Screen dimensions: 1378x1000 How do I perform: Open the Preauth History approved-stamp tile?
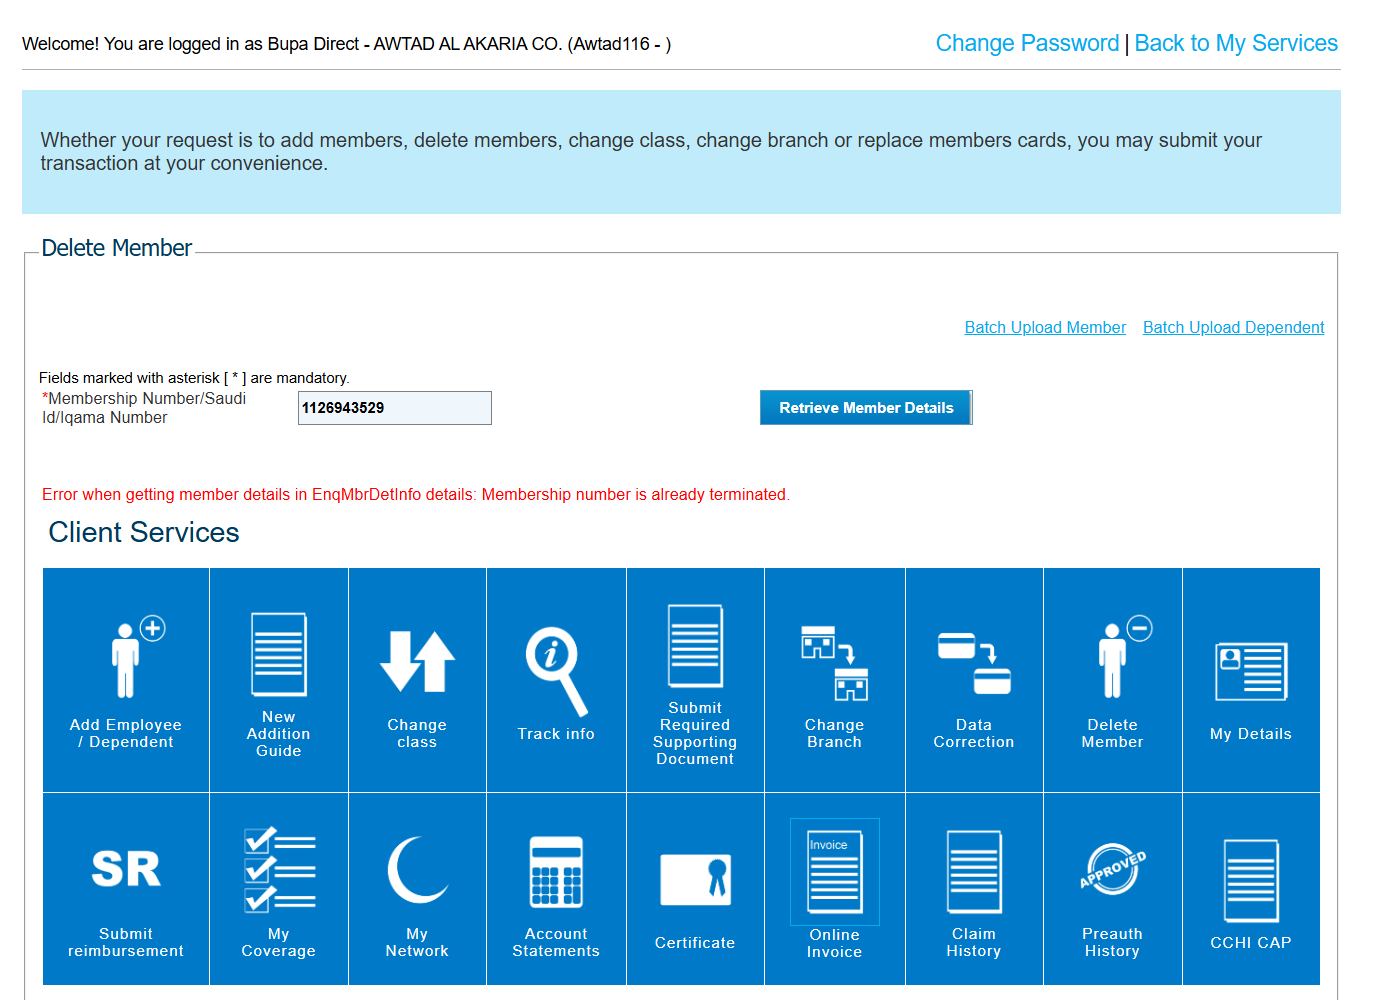[1112, 889]
